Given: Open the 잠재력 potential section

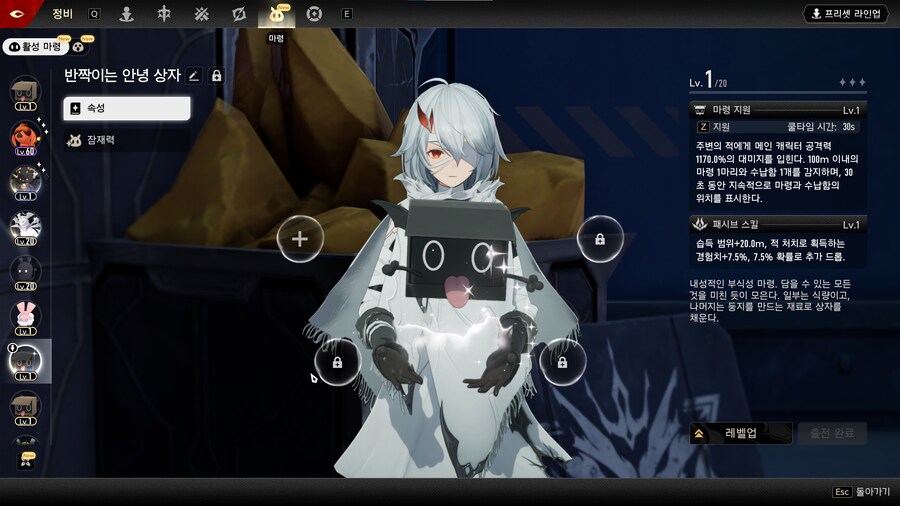Looking at the screenshot, I should pos(126,140).
